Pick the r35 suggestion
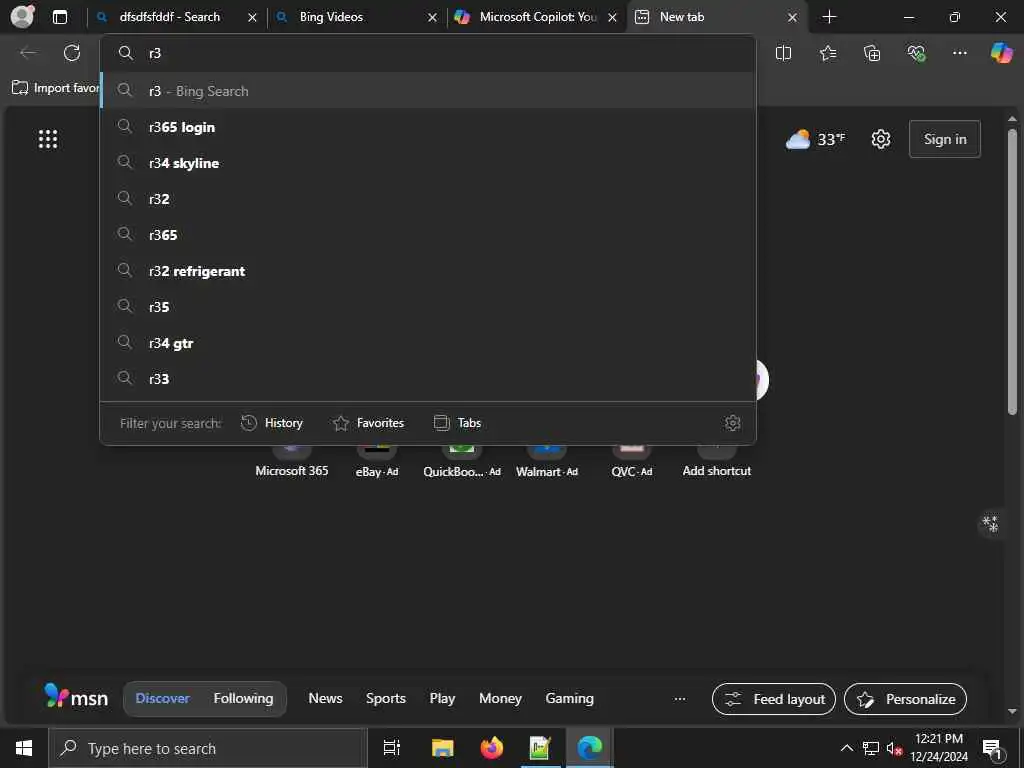 click(428, 307)
